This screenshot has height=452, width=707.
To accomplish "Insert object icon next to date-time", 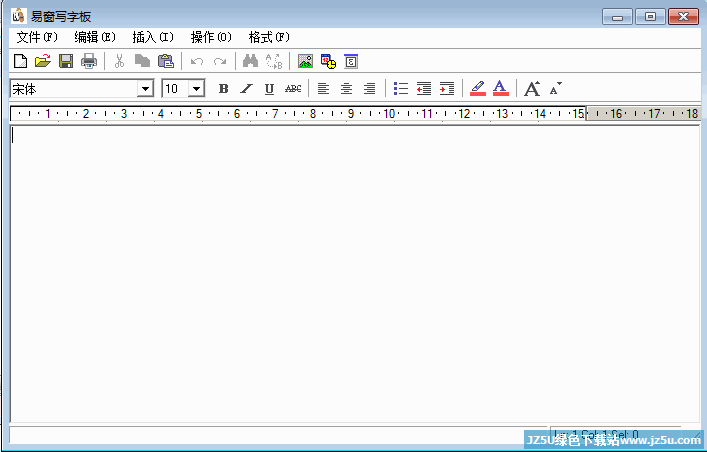I will [x=351, y=61].
